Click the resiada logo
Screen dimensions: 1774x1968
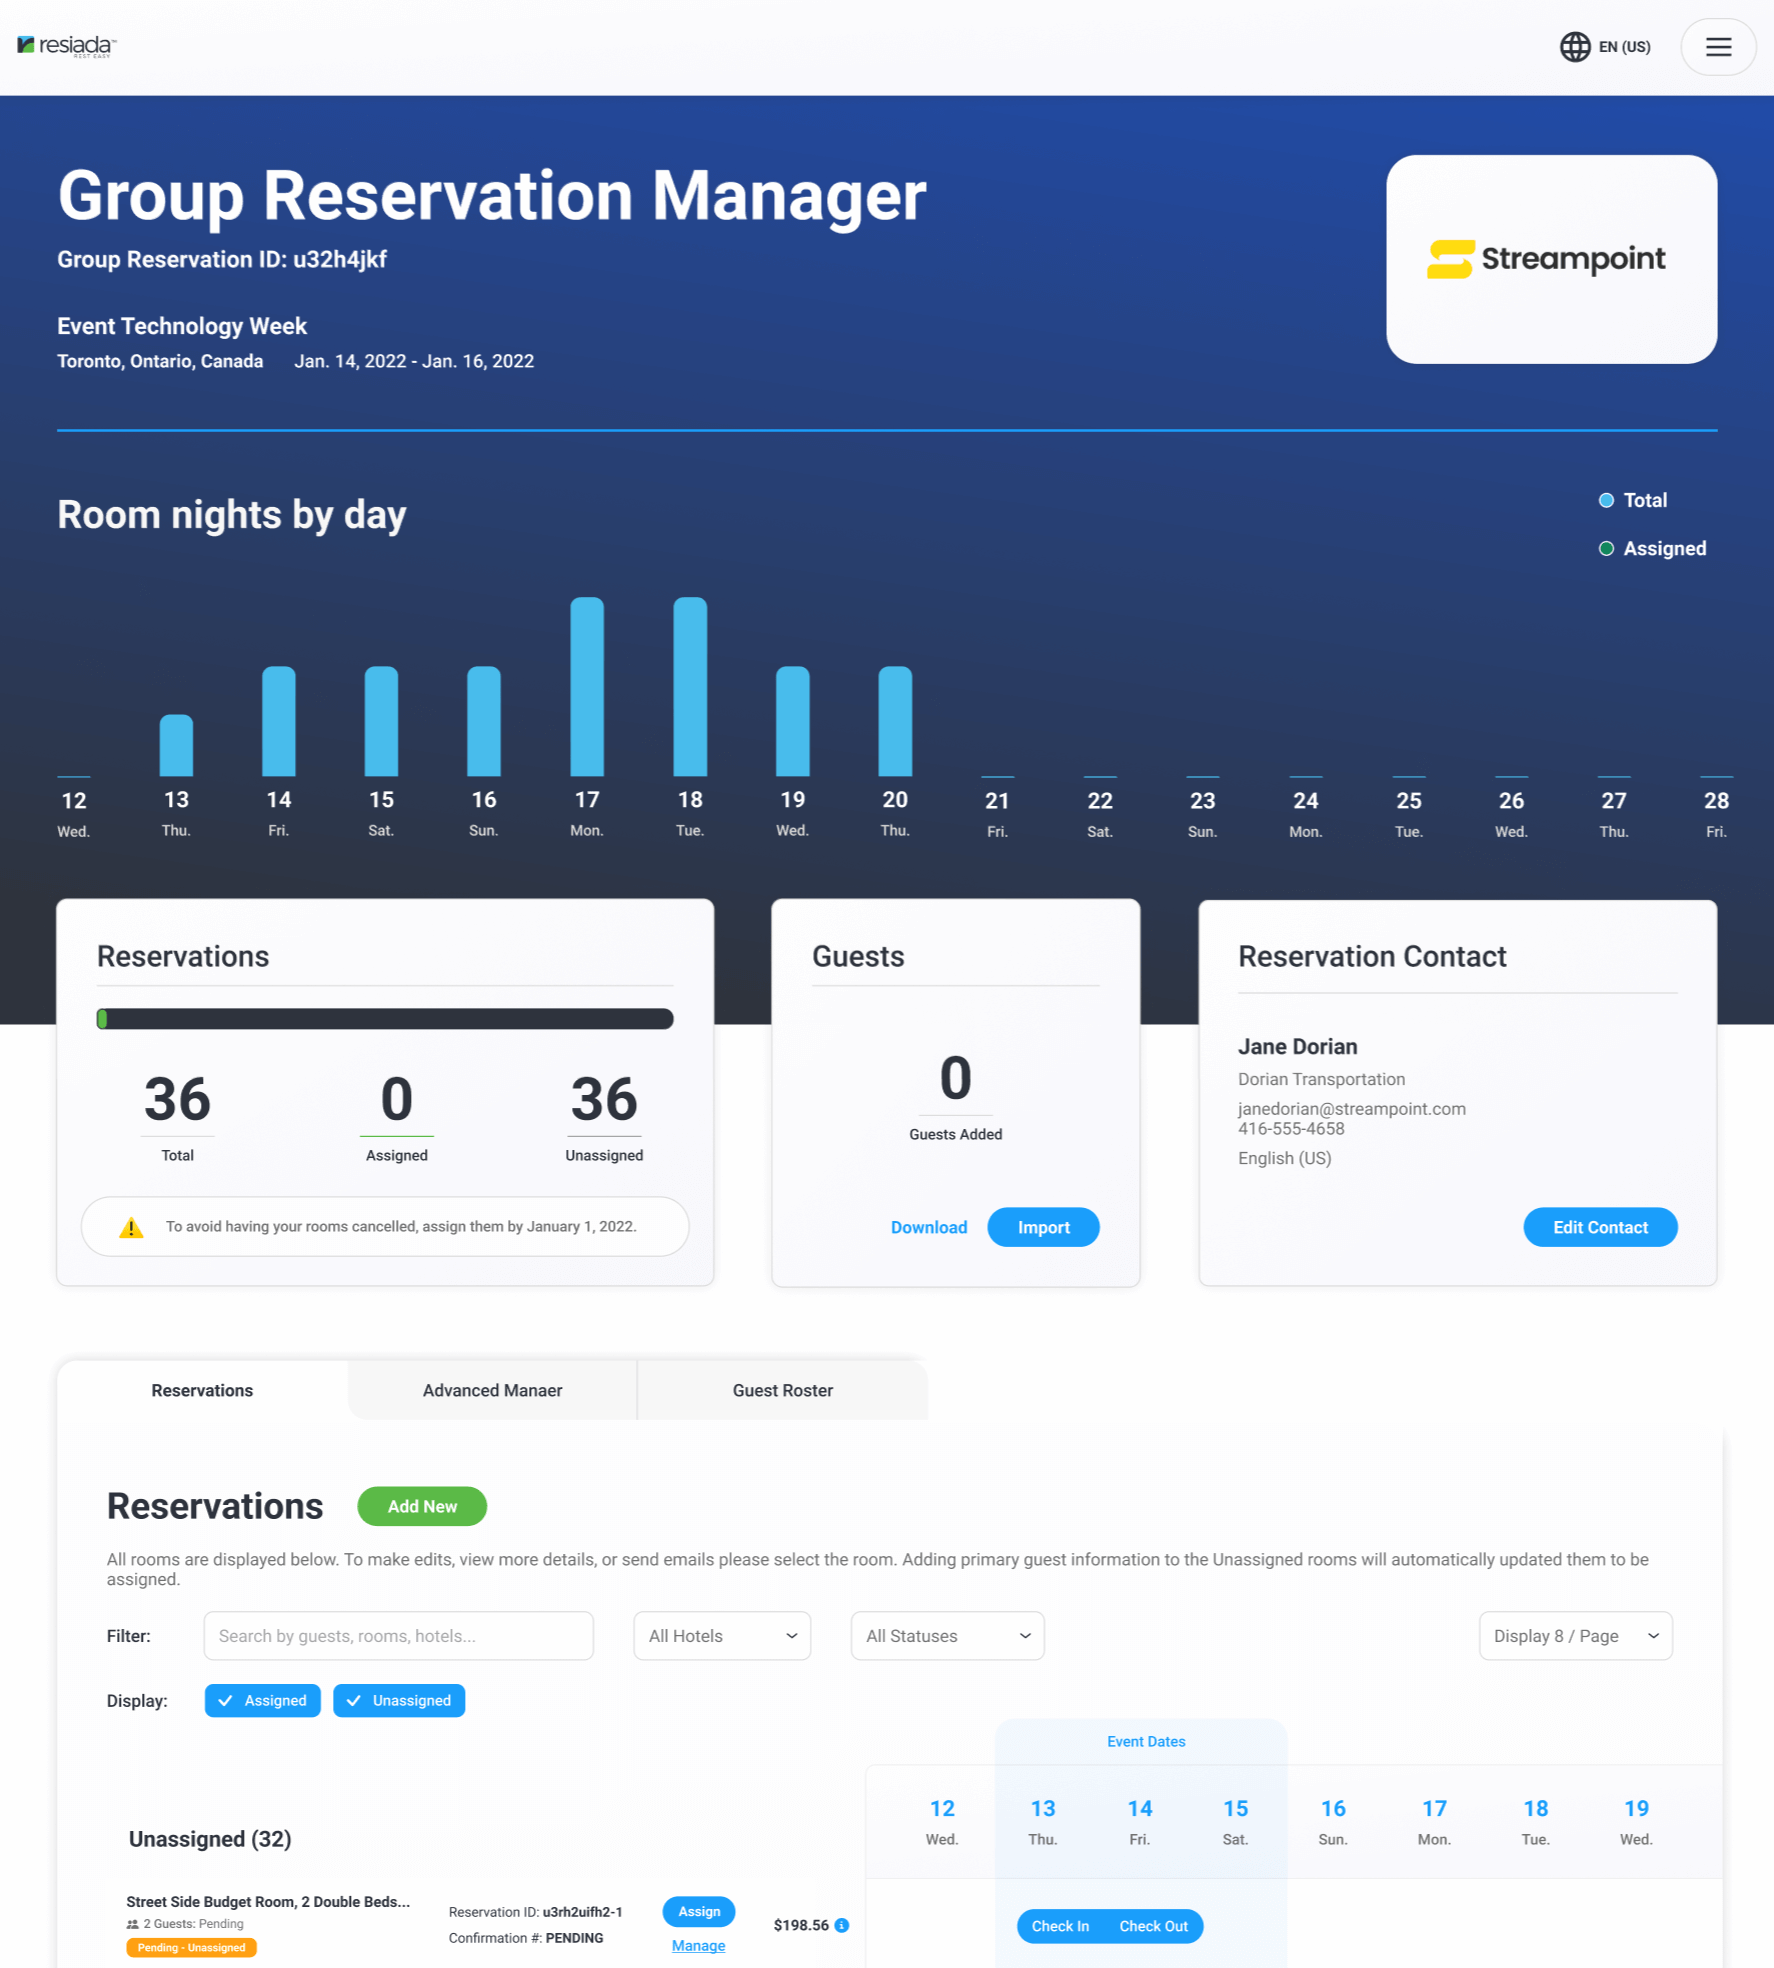coord(67,46)
